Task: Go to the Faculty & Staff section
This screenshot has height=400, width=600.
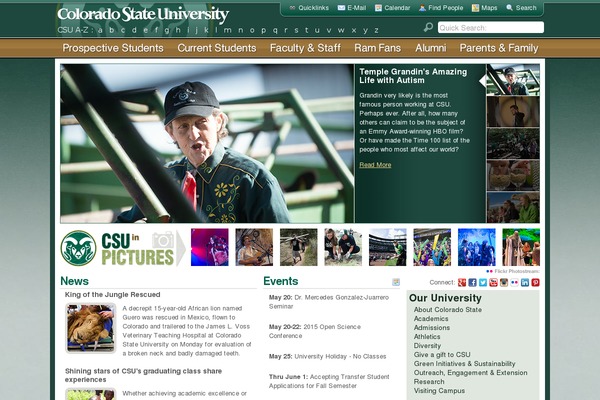Action: tap(305, 48)
